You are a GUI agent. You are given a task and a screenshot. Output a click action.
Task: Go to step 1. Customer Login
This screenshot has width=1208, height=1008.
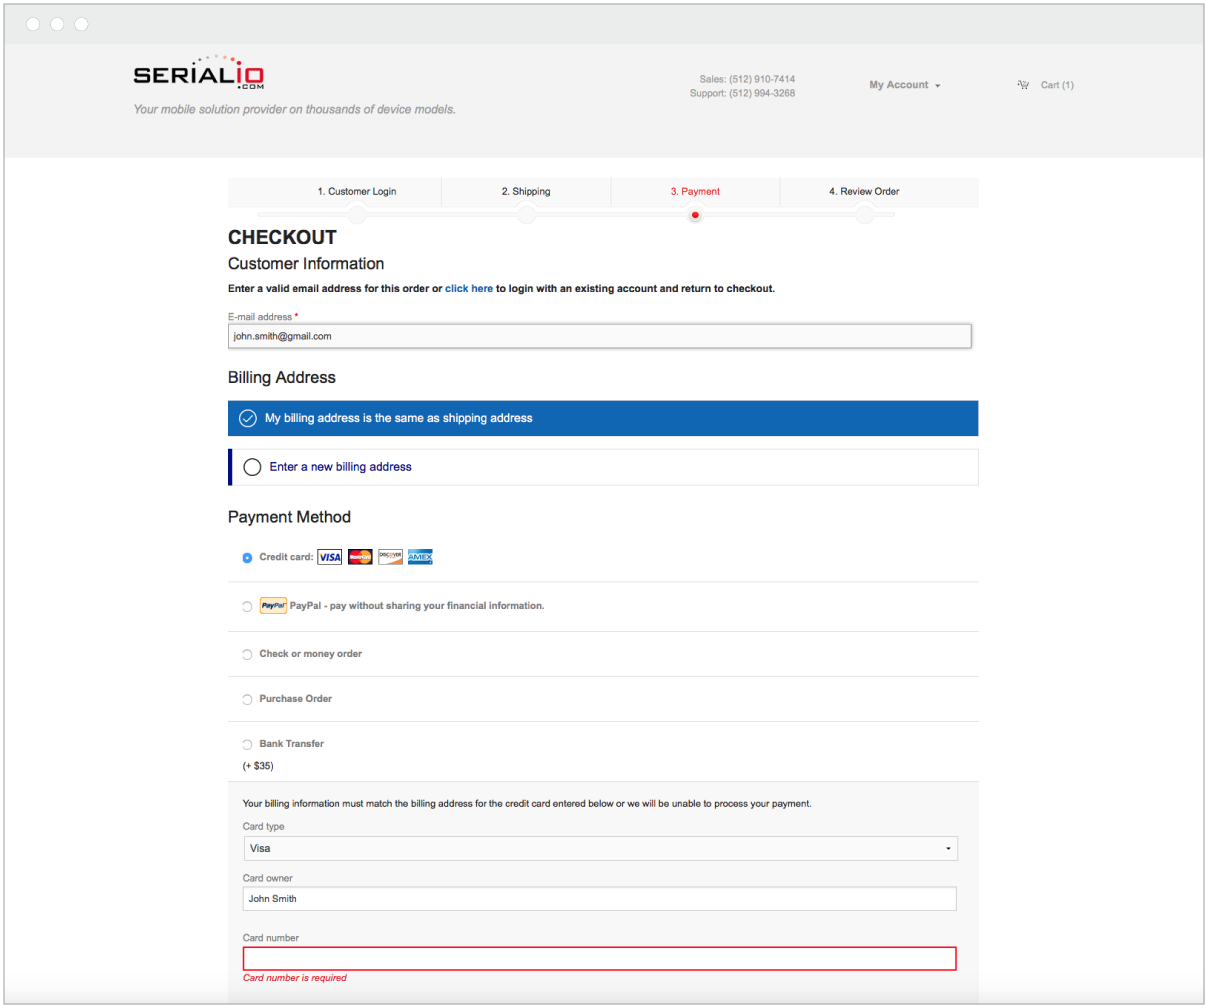tap(357, 191)
